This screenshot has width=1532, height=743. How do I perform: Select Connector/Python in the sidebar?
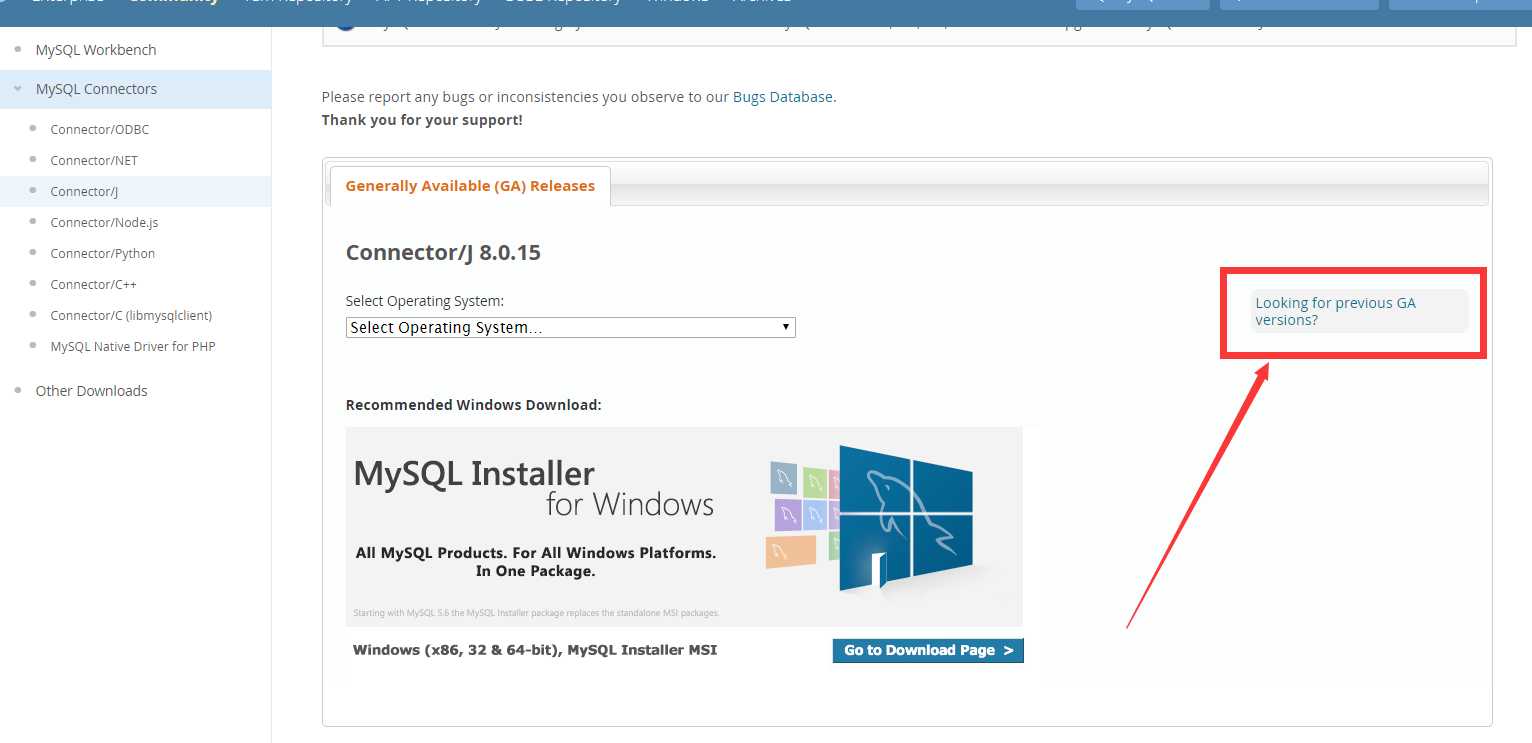click(103, 253)
